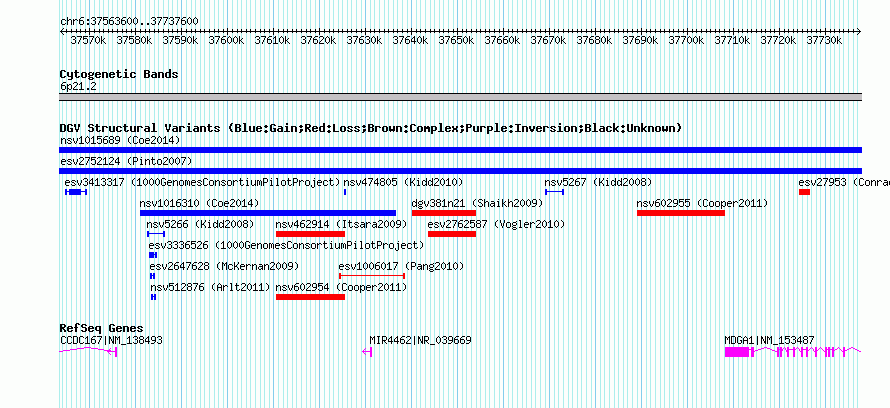
Task: Open the Cytogenetic Bands track title
Action: (x=119, y=74)
